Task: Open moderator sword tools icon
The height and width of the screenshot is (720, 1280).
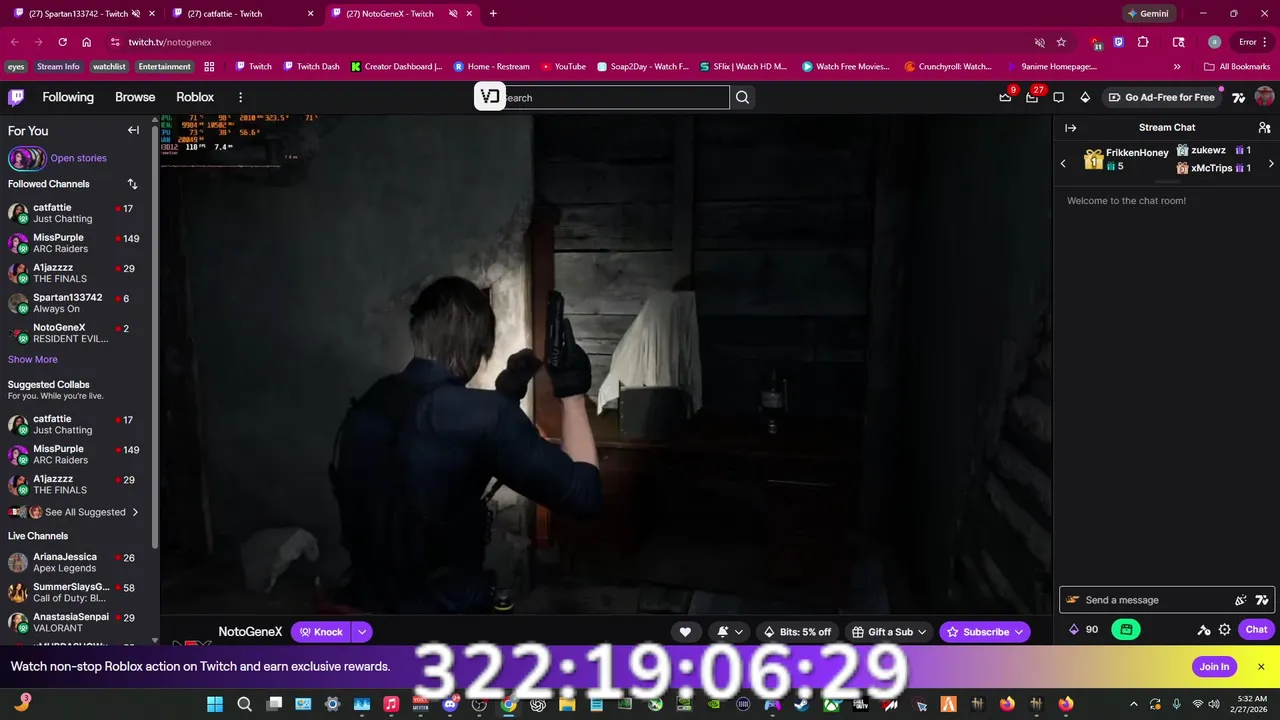Action: (x=1204, y=629)
